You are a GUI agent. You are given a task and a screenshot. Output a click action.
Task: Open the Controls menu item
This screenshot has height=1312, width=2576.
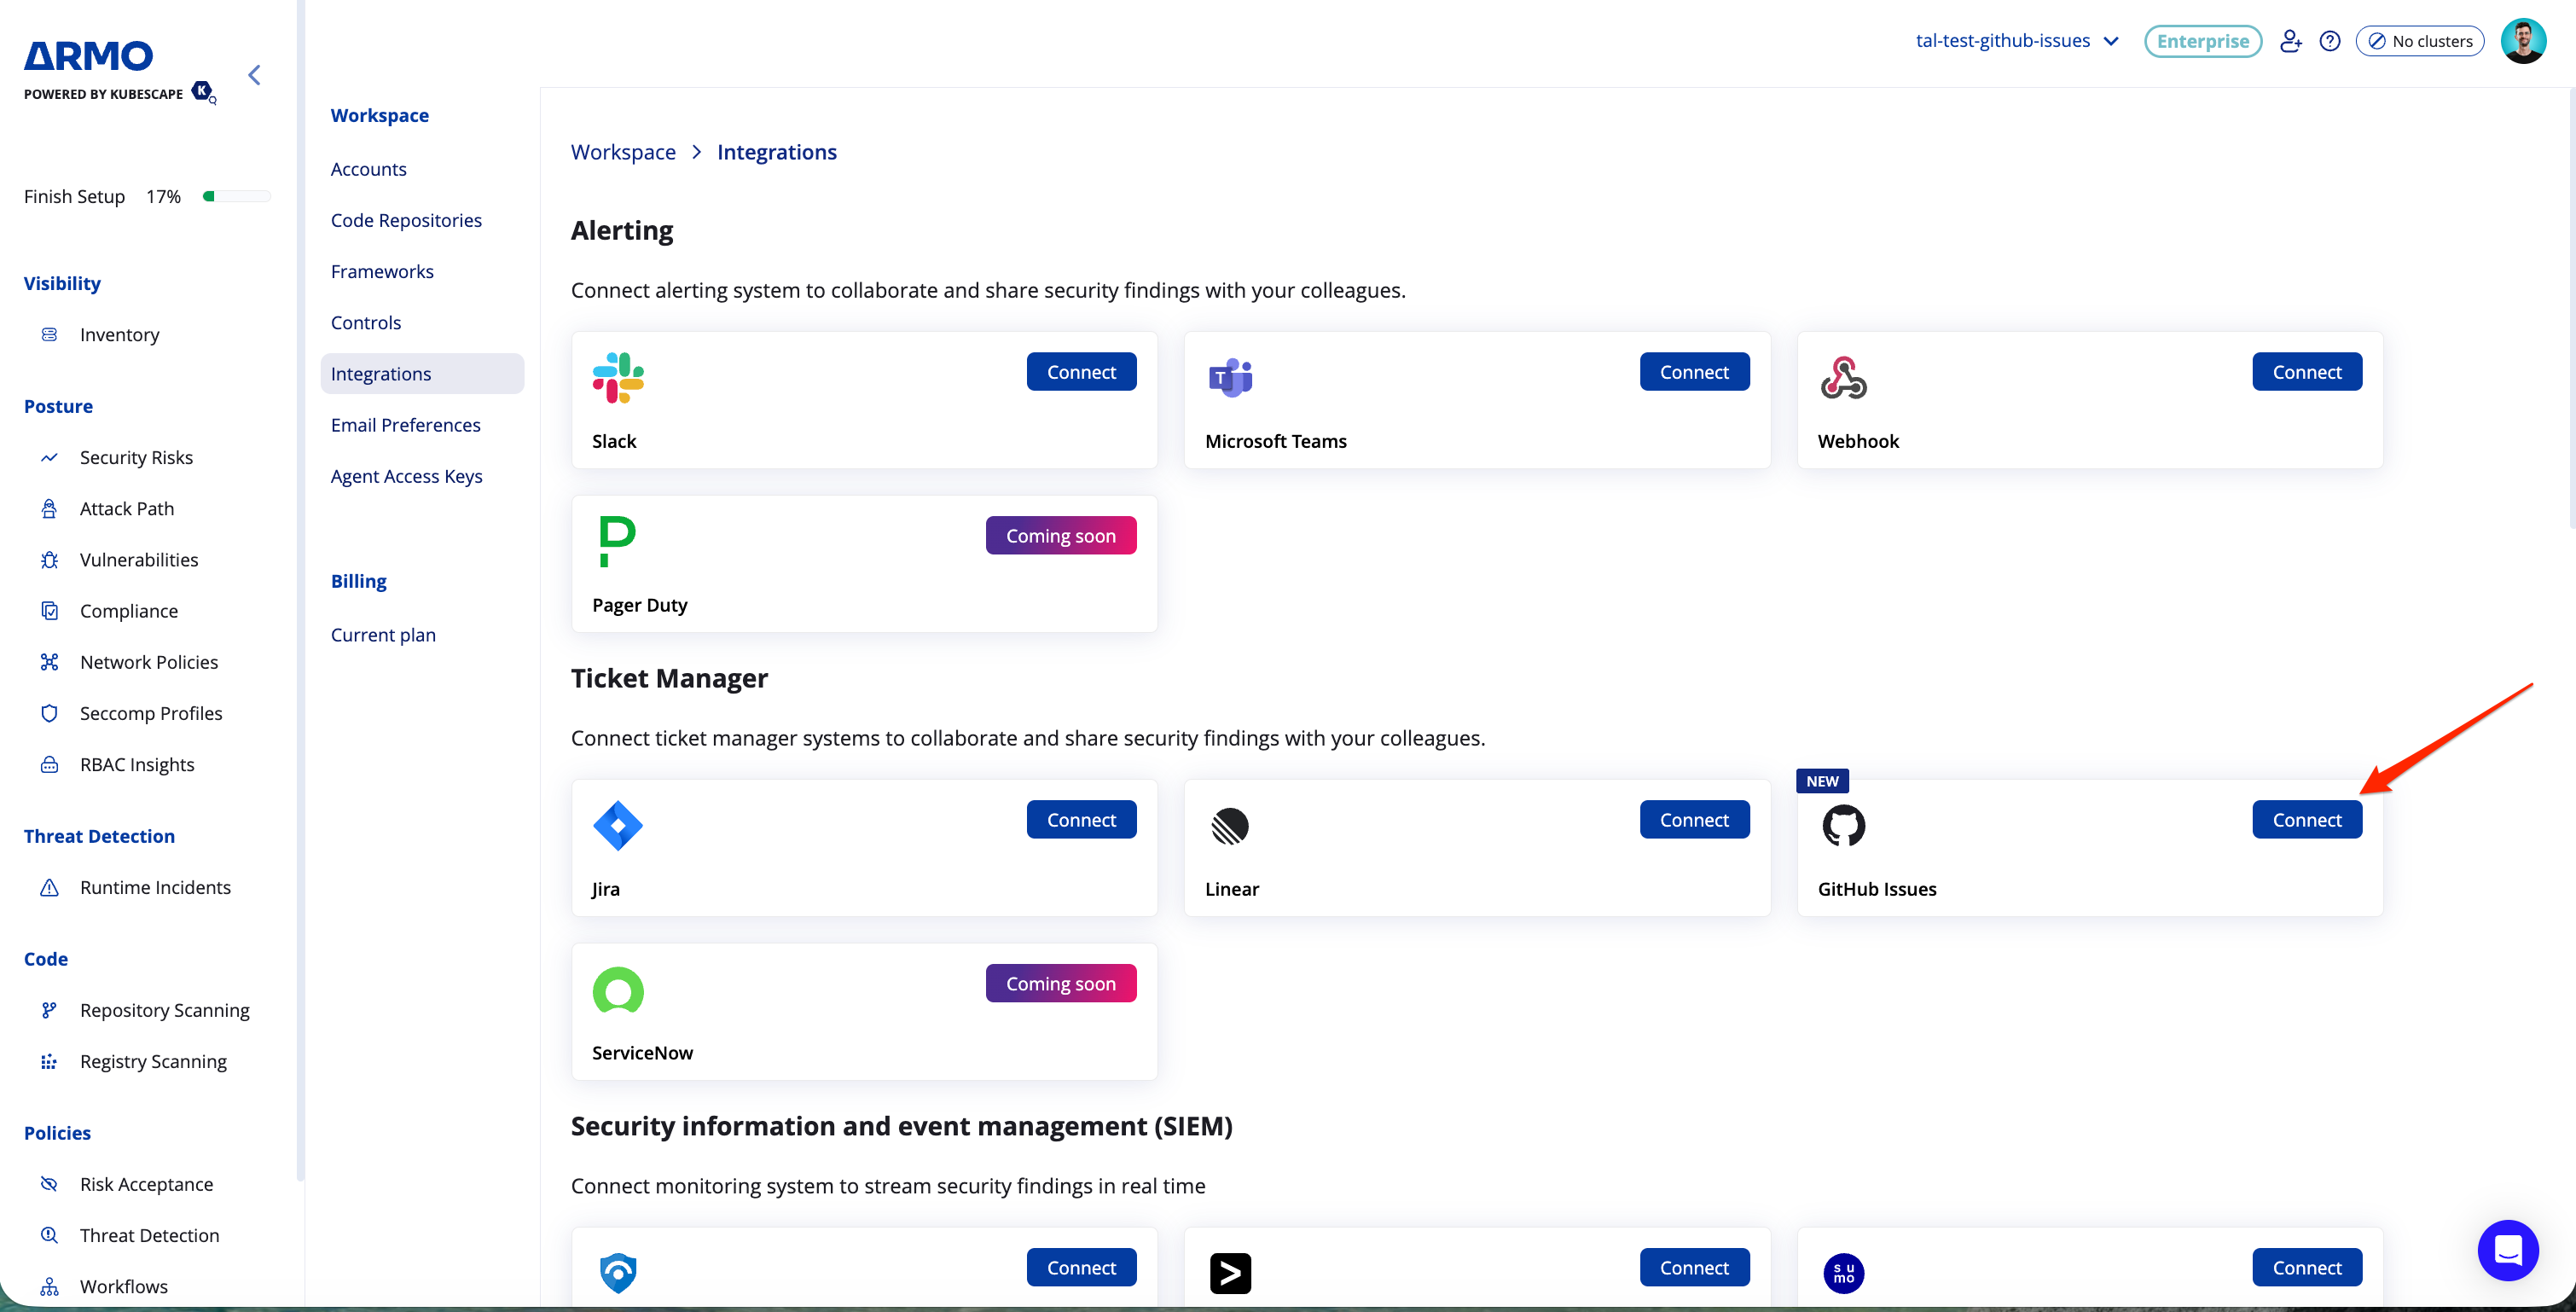[x=366, y=322]
